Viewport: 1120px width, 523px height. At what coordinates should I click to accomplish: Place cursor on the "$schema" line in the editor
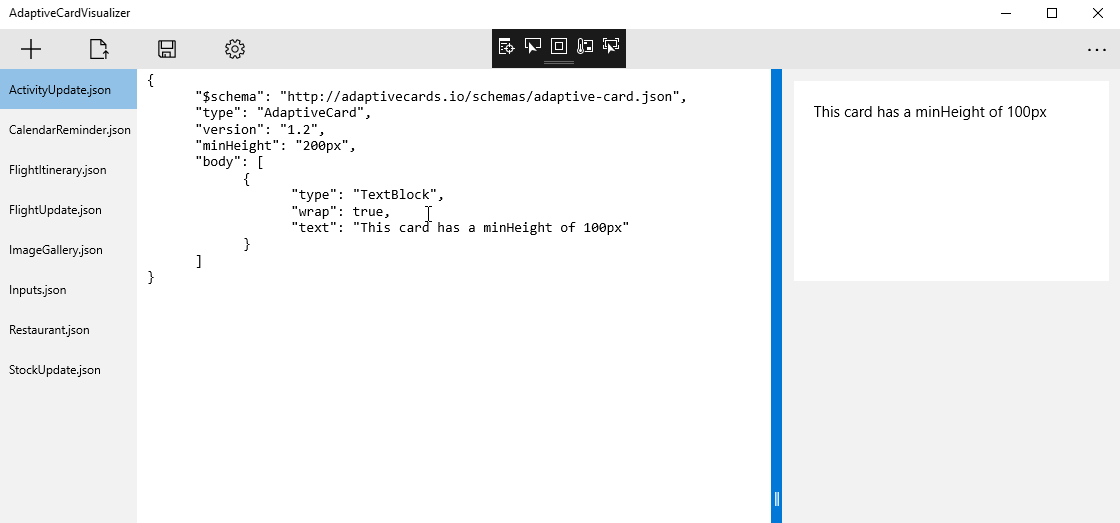pos(441,96)
